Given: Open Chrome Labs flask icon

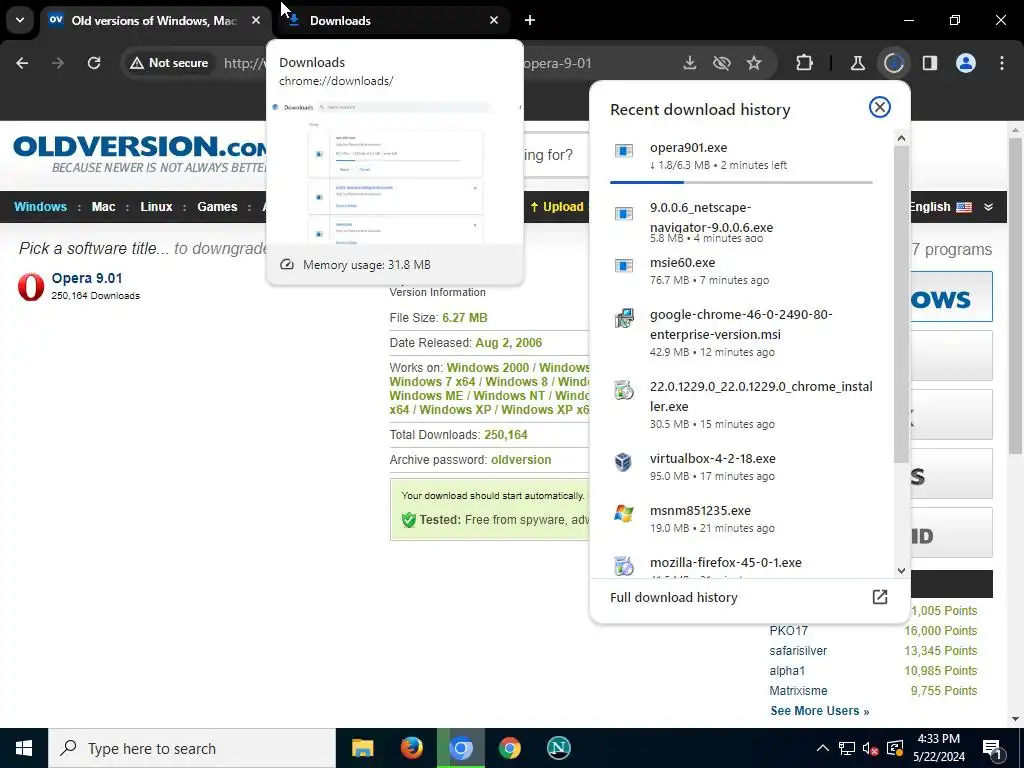Looking at the screenshot, I should (857, 63).
